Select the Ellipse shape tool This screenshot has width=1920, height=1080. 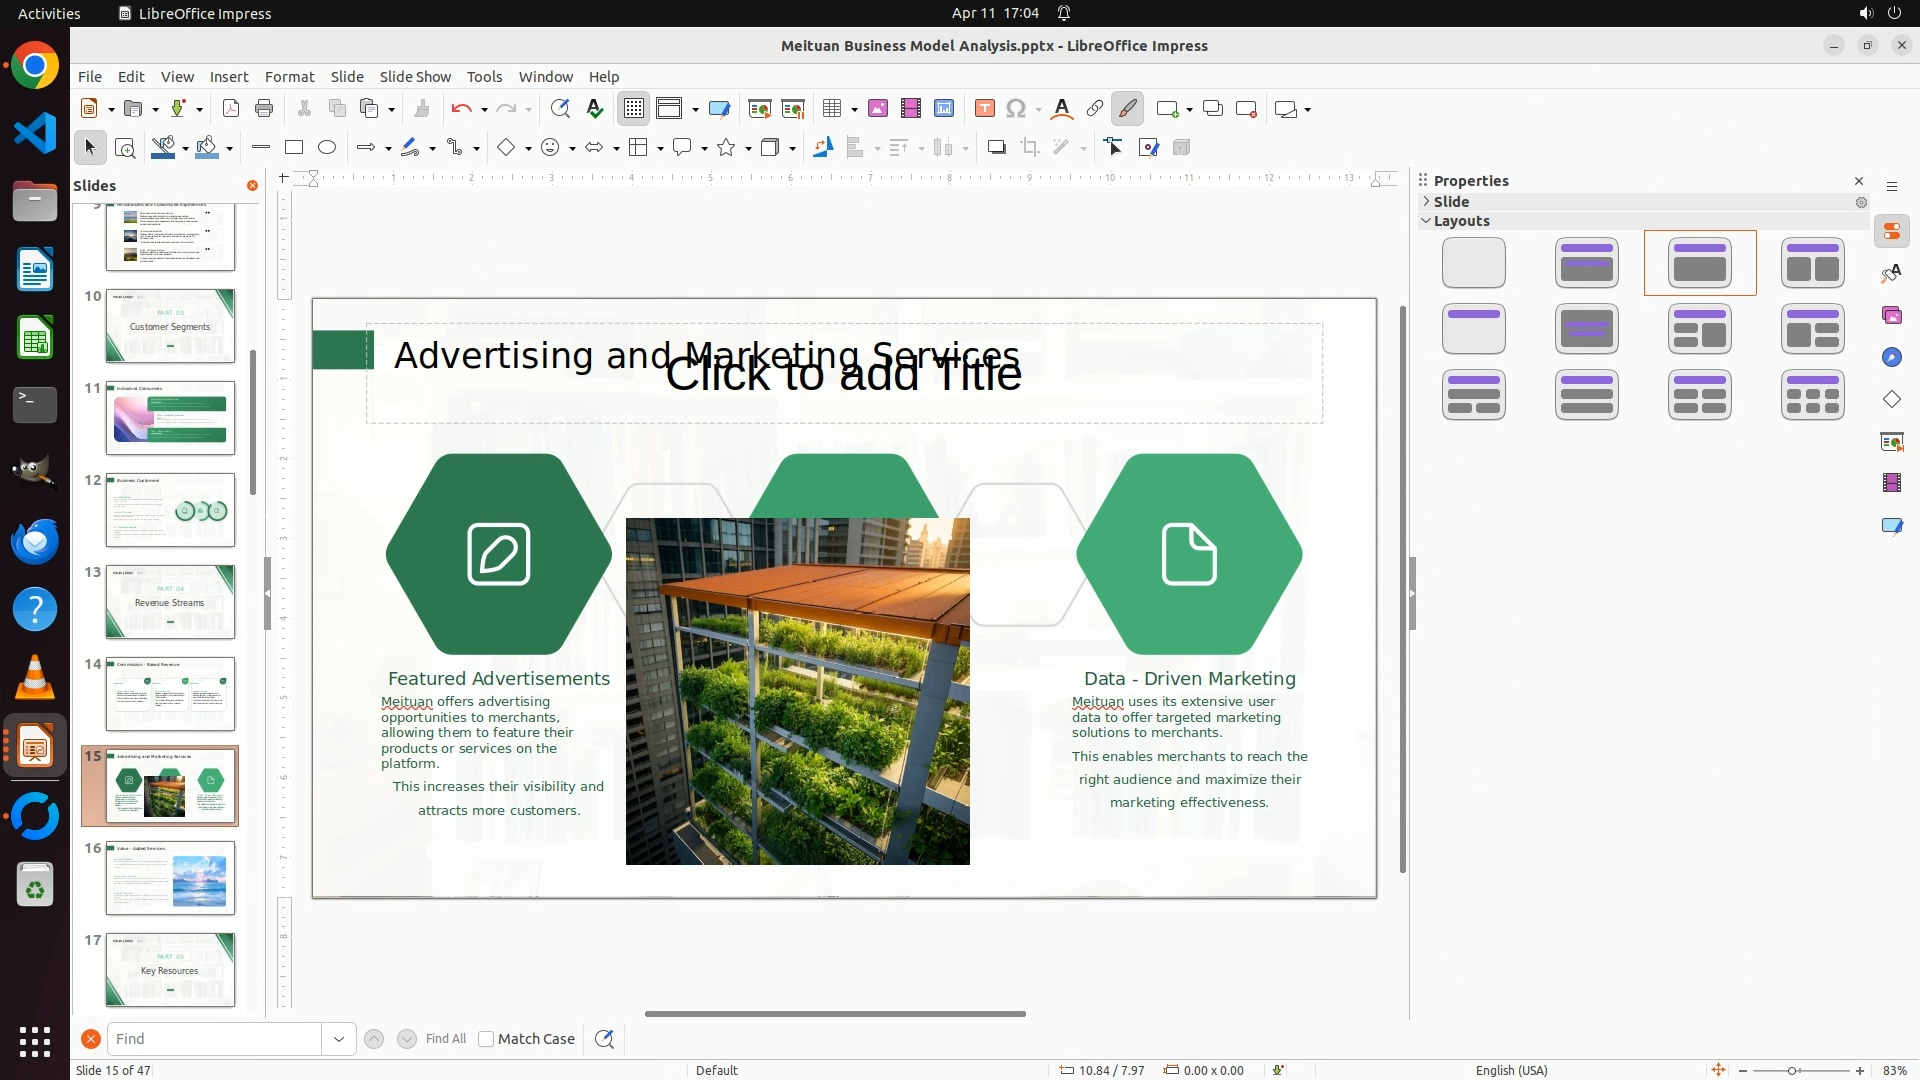(x=327, y=148)
